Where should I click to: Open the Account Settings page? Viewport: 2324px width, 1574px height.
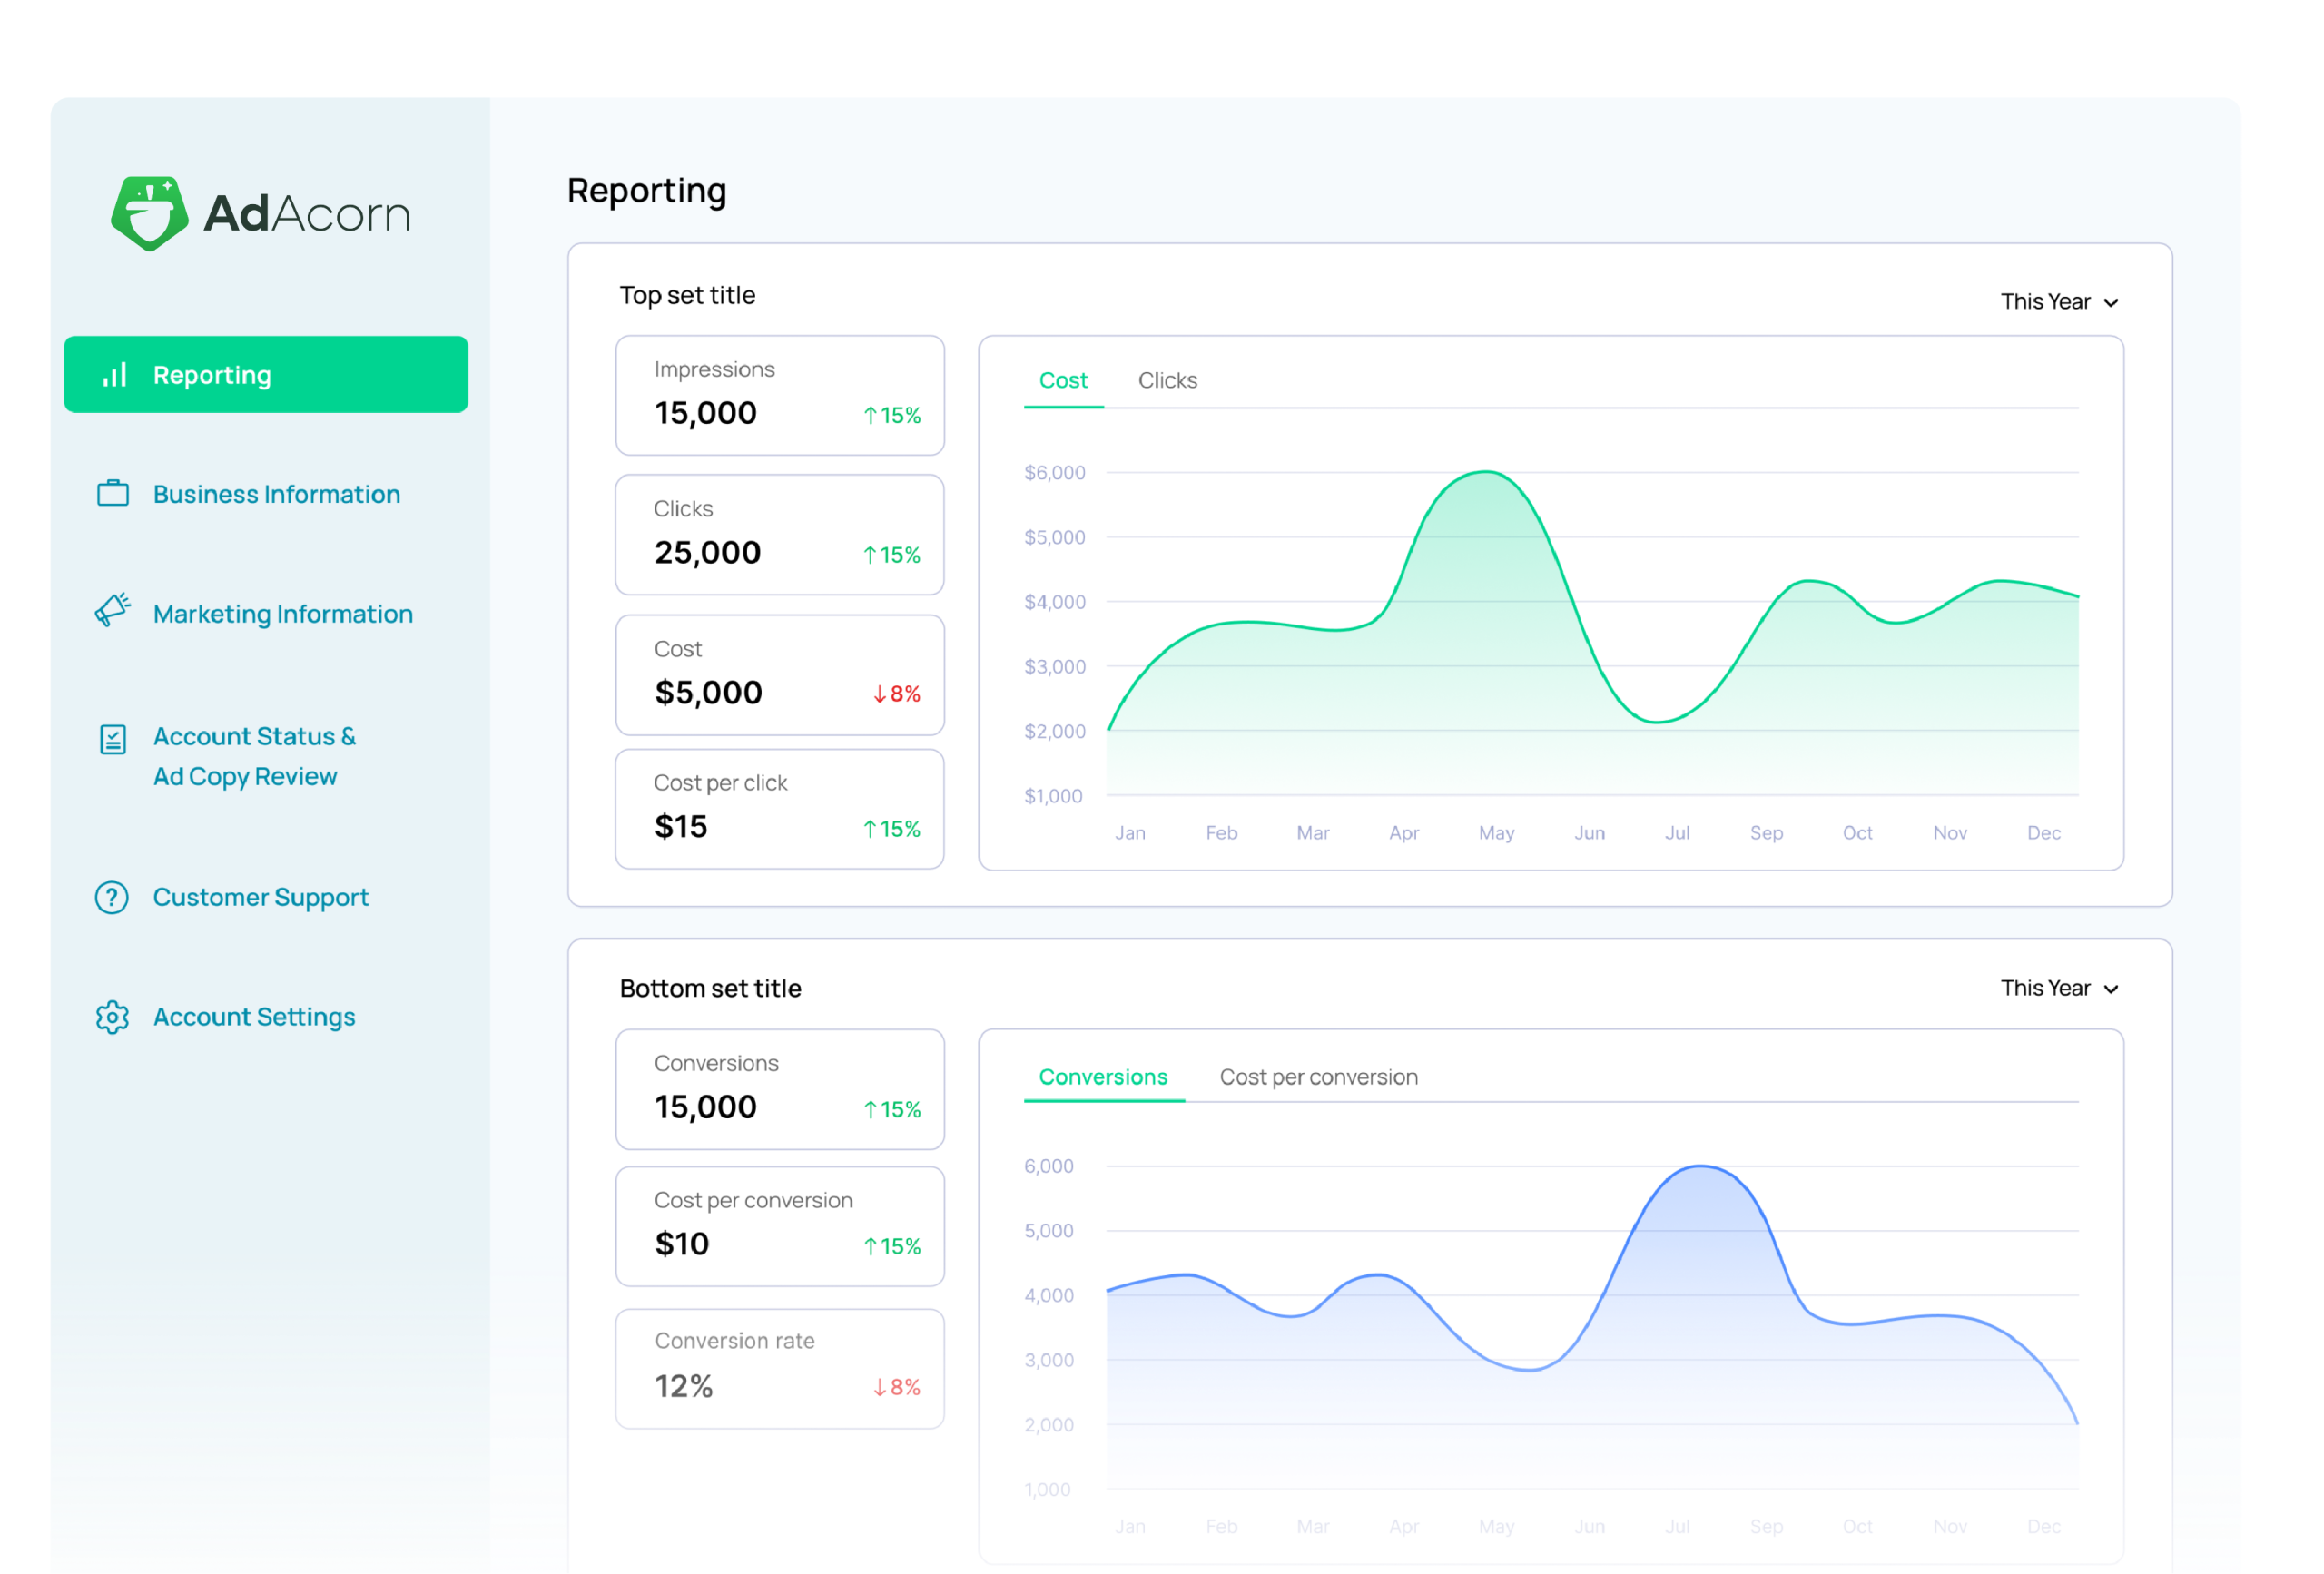[254, 1017]
